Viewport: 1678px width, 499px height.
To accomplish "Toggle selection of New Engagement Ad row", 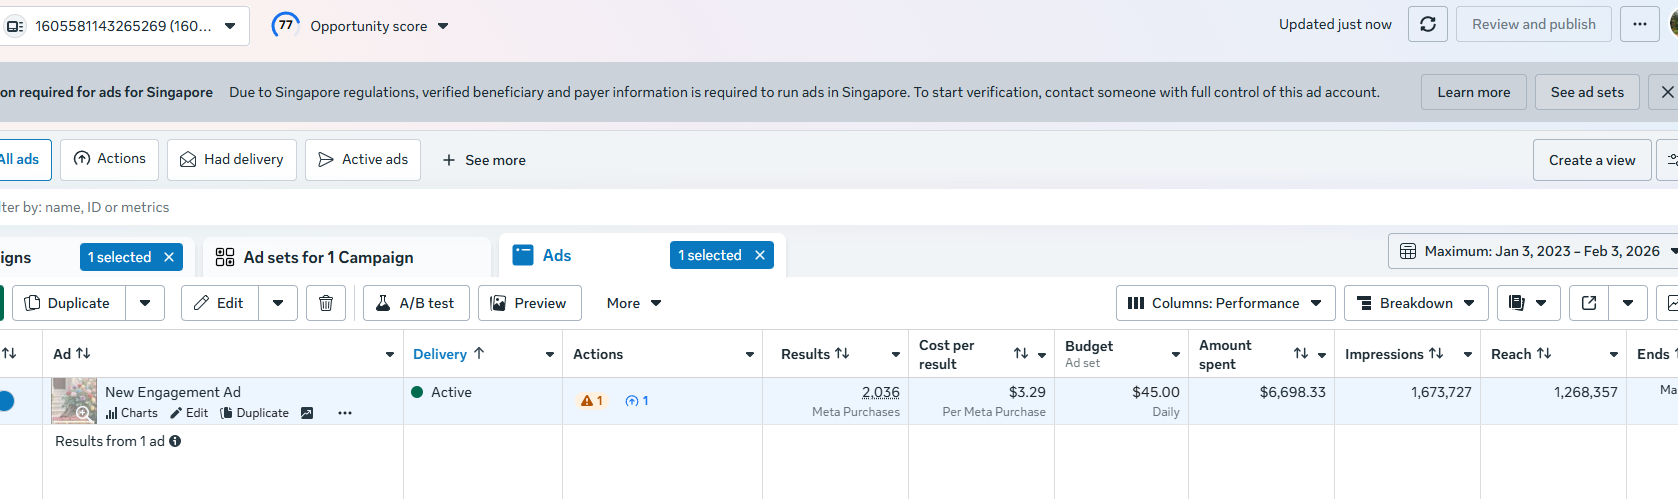I will pyautogui.click(x=5, y=401).
